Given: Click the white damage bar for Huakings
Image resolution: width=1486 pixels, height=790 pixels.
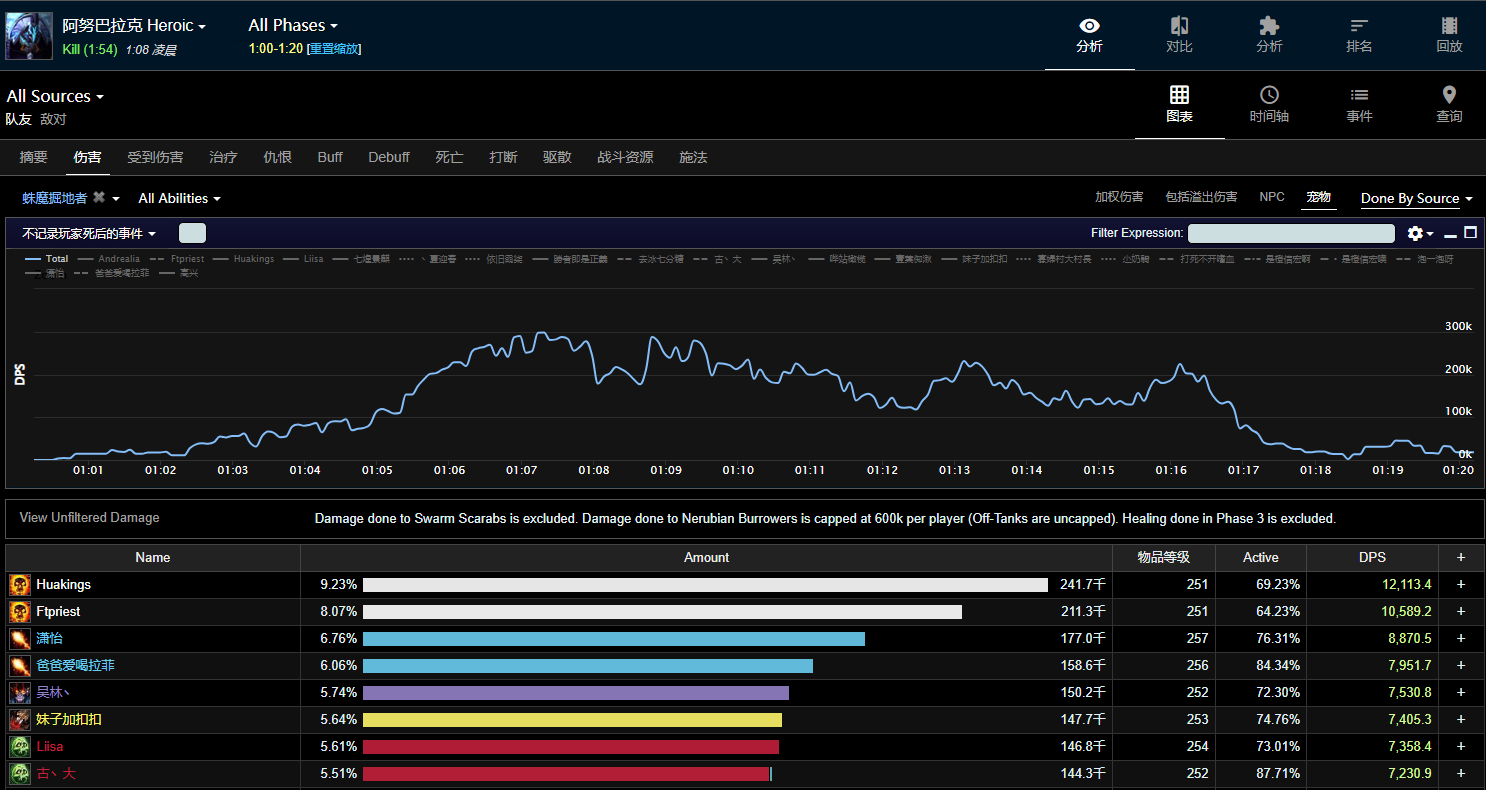Looking at the screenshot, I should coord(705,585).
